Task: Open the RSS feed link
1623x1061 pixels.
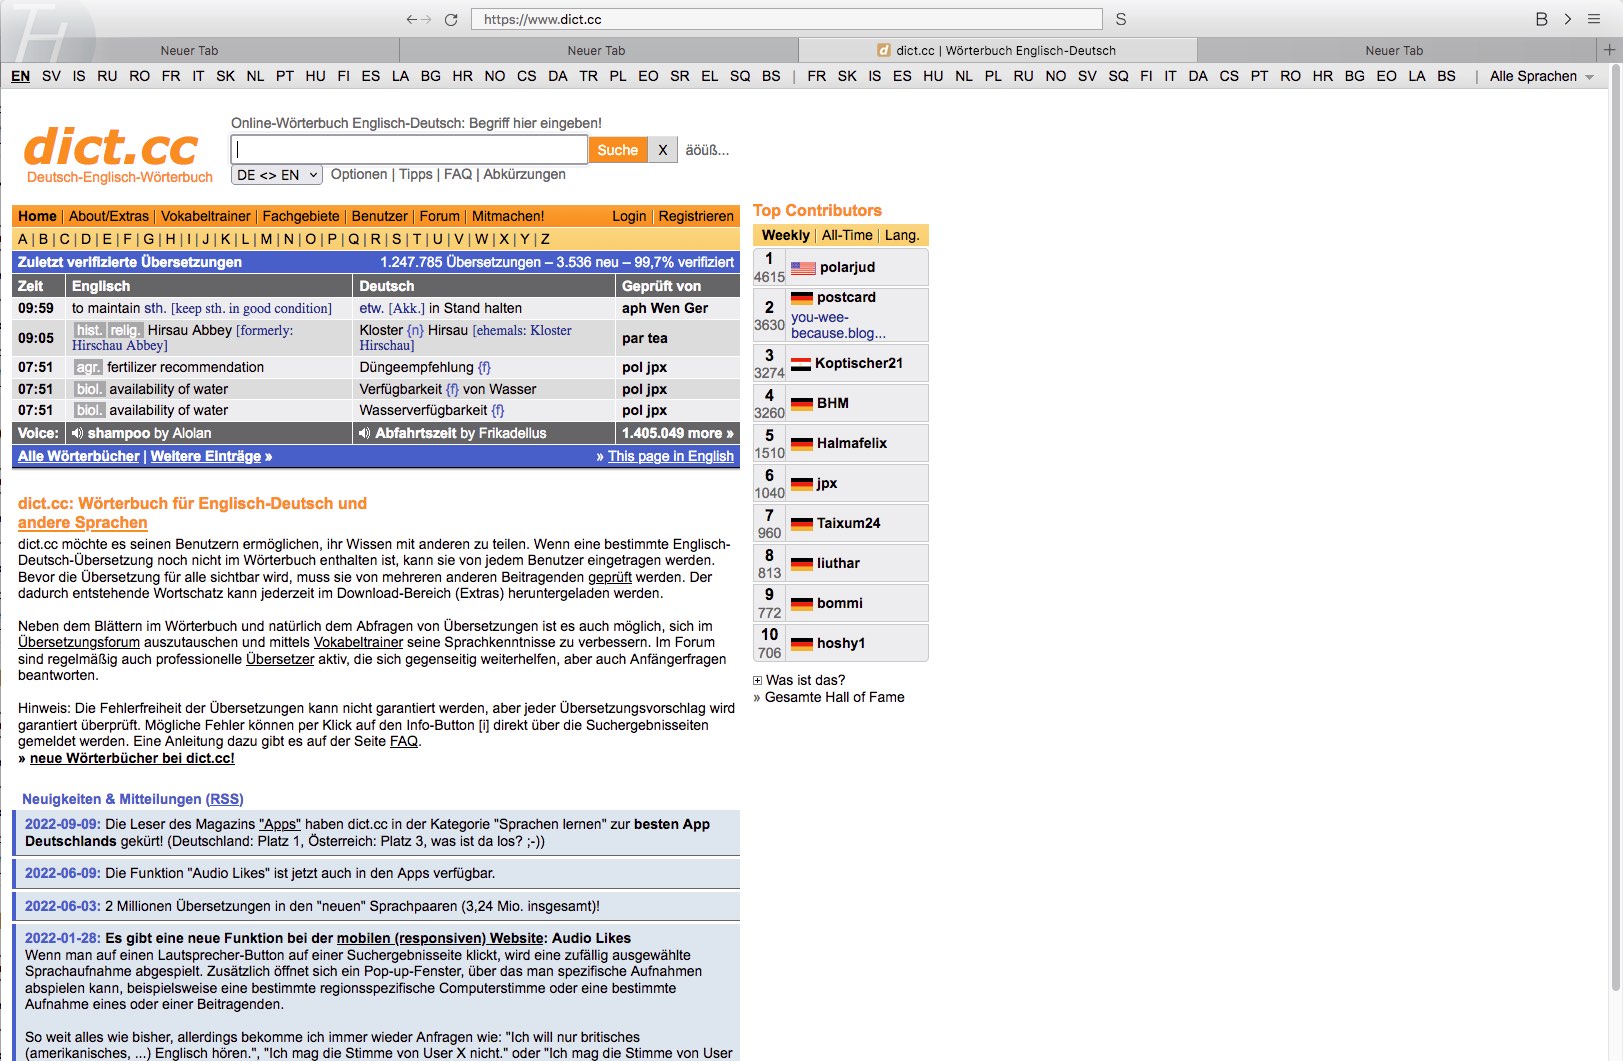Action: click(x=225, y=799)
